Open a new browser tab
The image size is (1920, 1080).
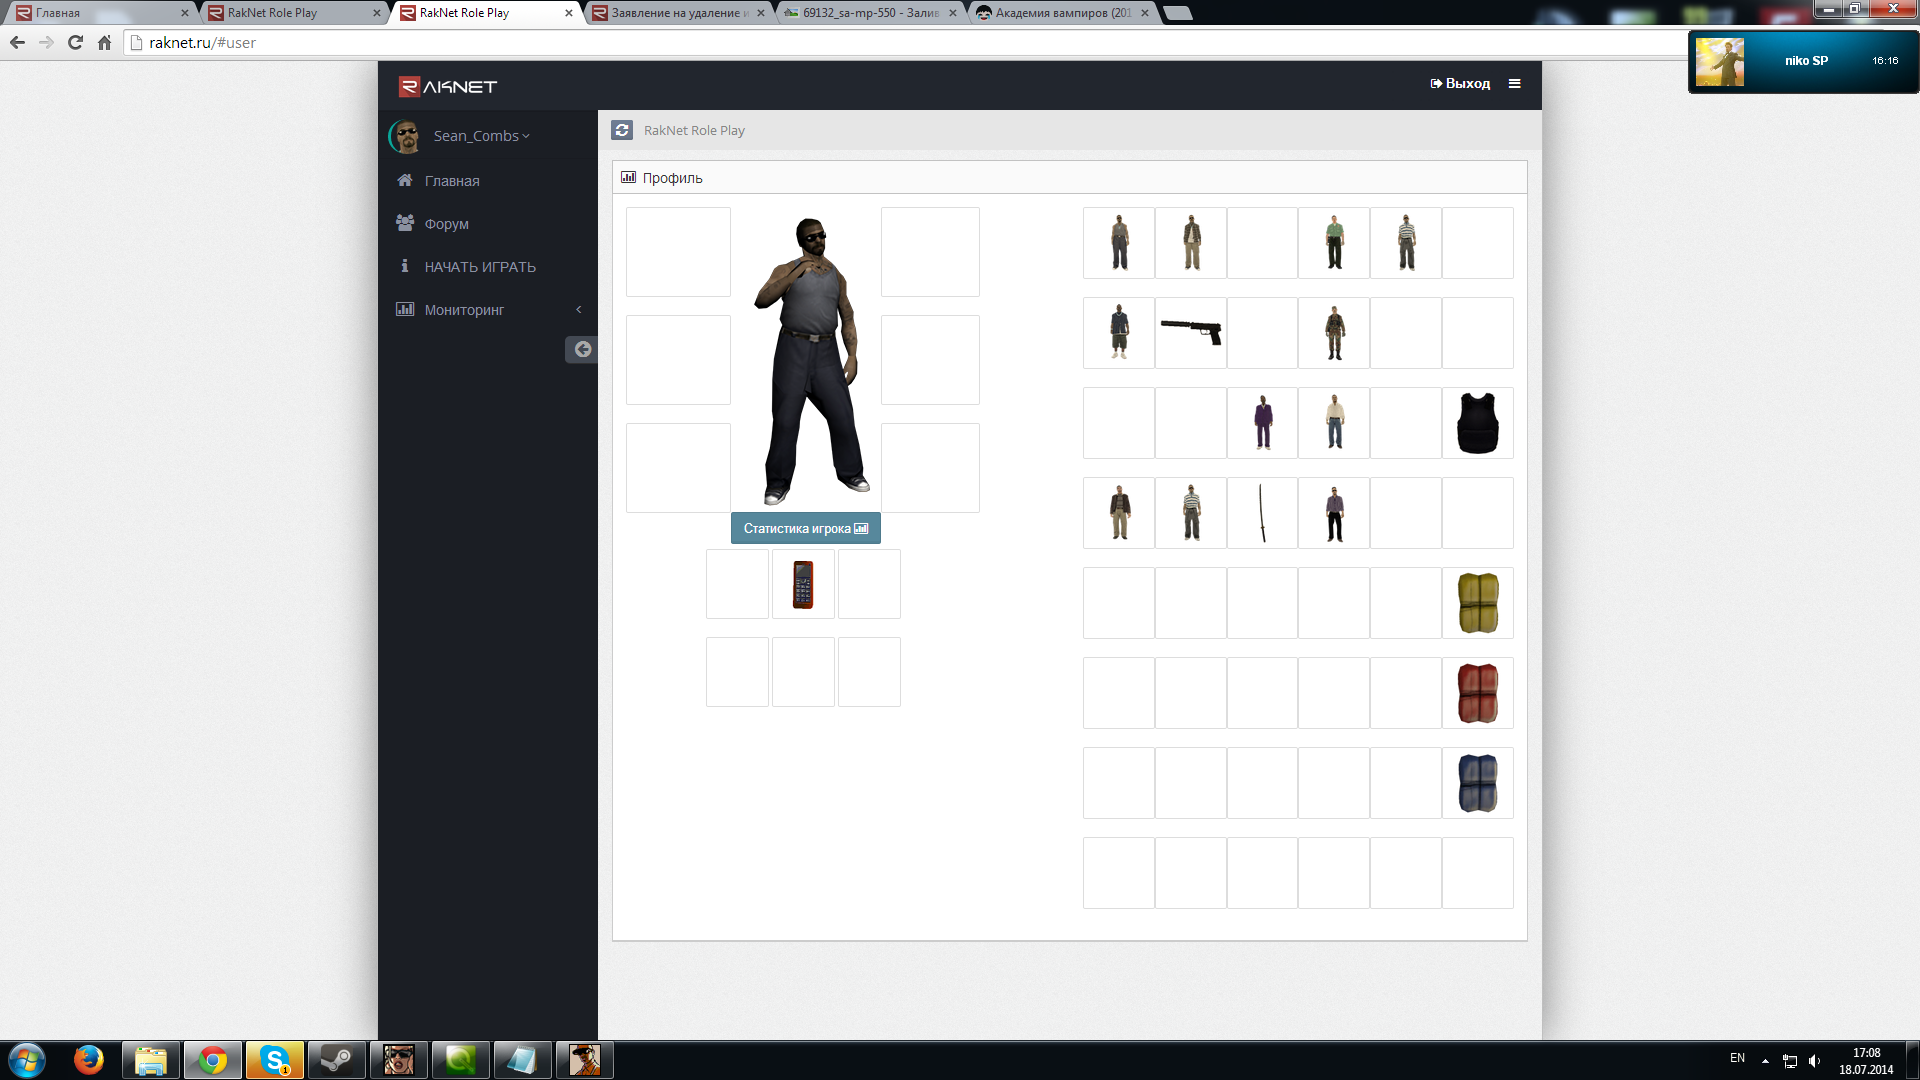tap(1179, 13)
